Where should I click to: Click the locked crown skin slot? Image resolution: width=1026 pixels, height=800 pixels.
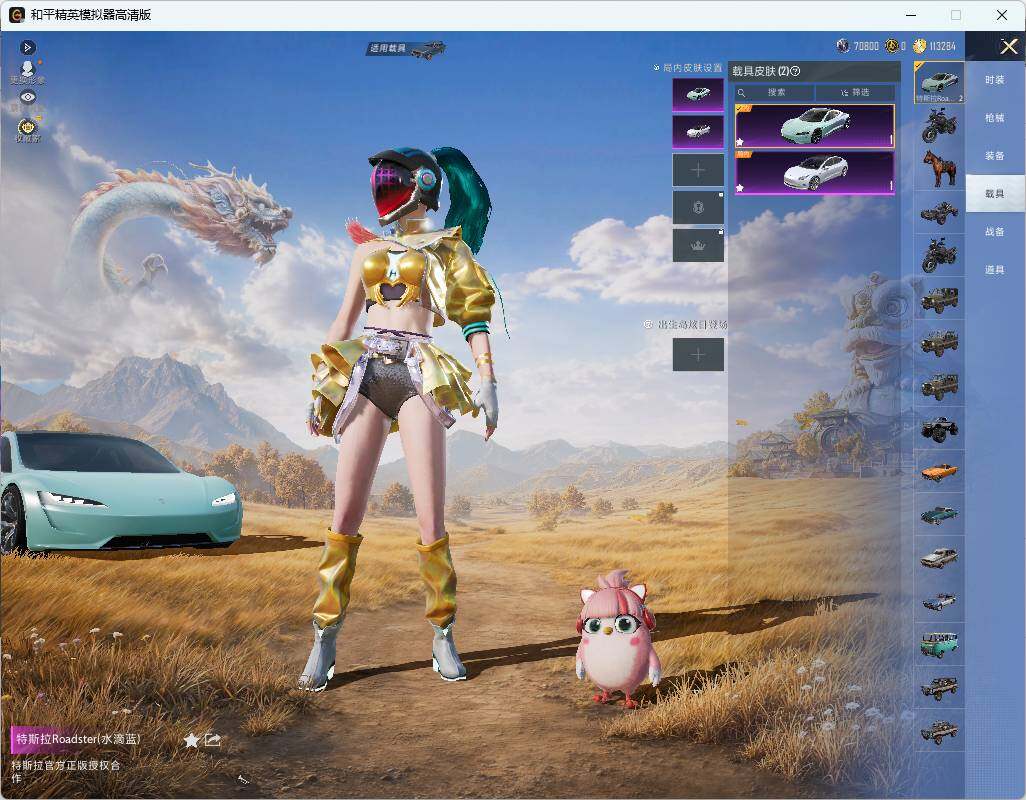(x=698, y=245)
